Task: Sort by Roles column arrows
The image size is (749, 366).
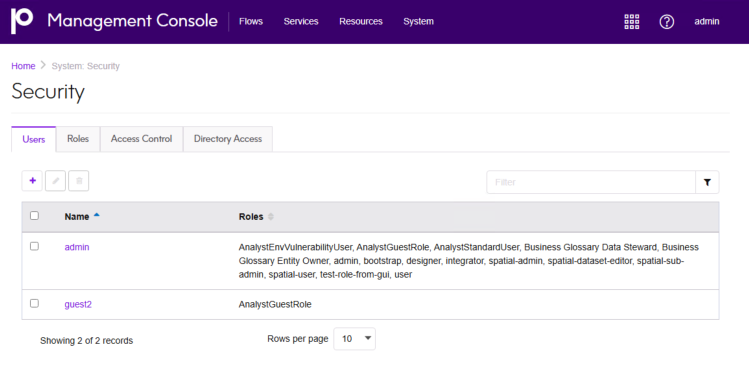Action: [x=271, y=217]
